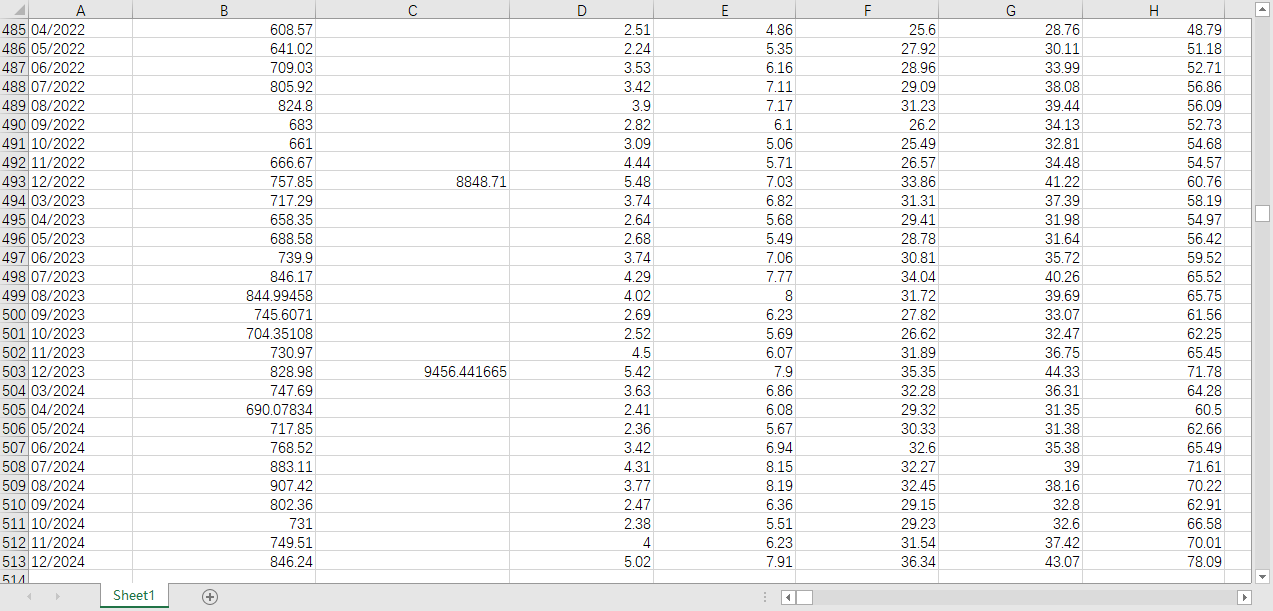
Task: Click cell with value 43.07
Action: click(1010, 562)
